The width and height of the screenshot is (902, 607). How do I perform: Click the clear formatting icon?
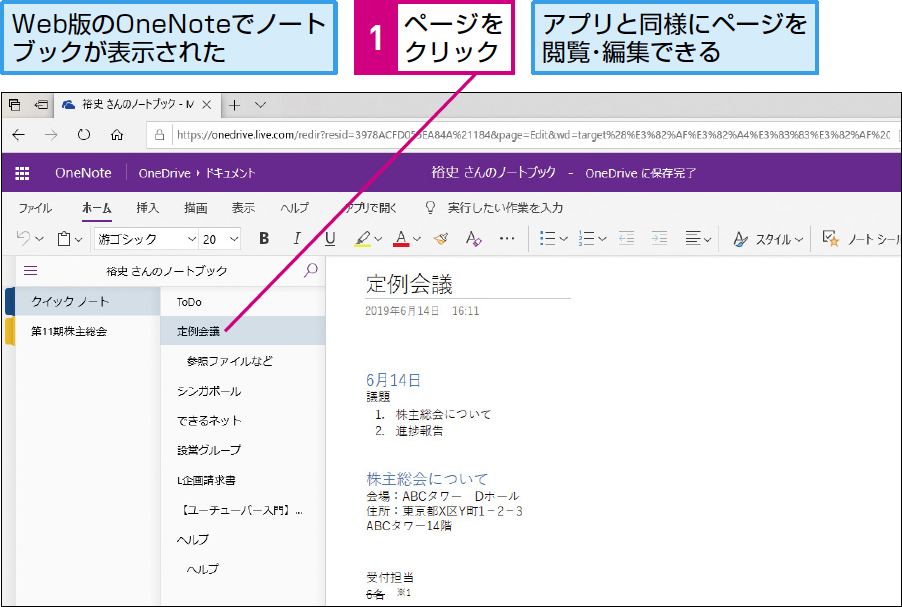474,238
